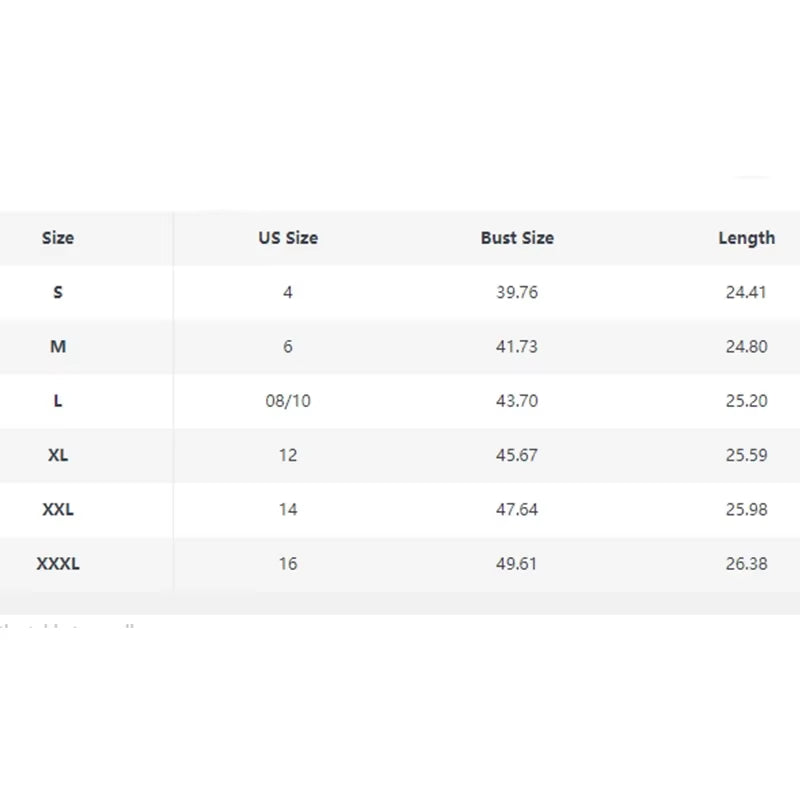
Task: Select the 47.64 bust size cell
Action: (517, 509)
